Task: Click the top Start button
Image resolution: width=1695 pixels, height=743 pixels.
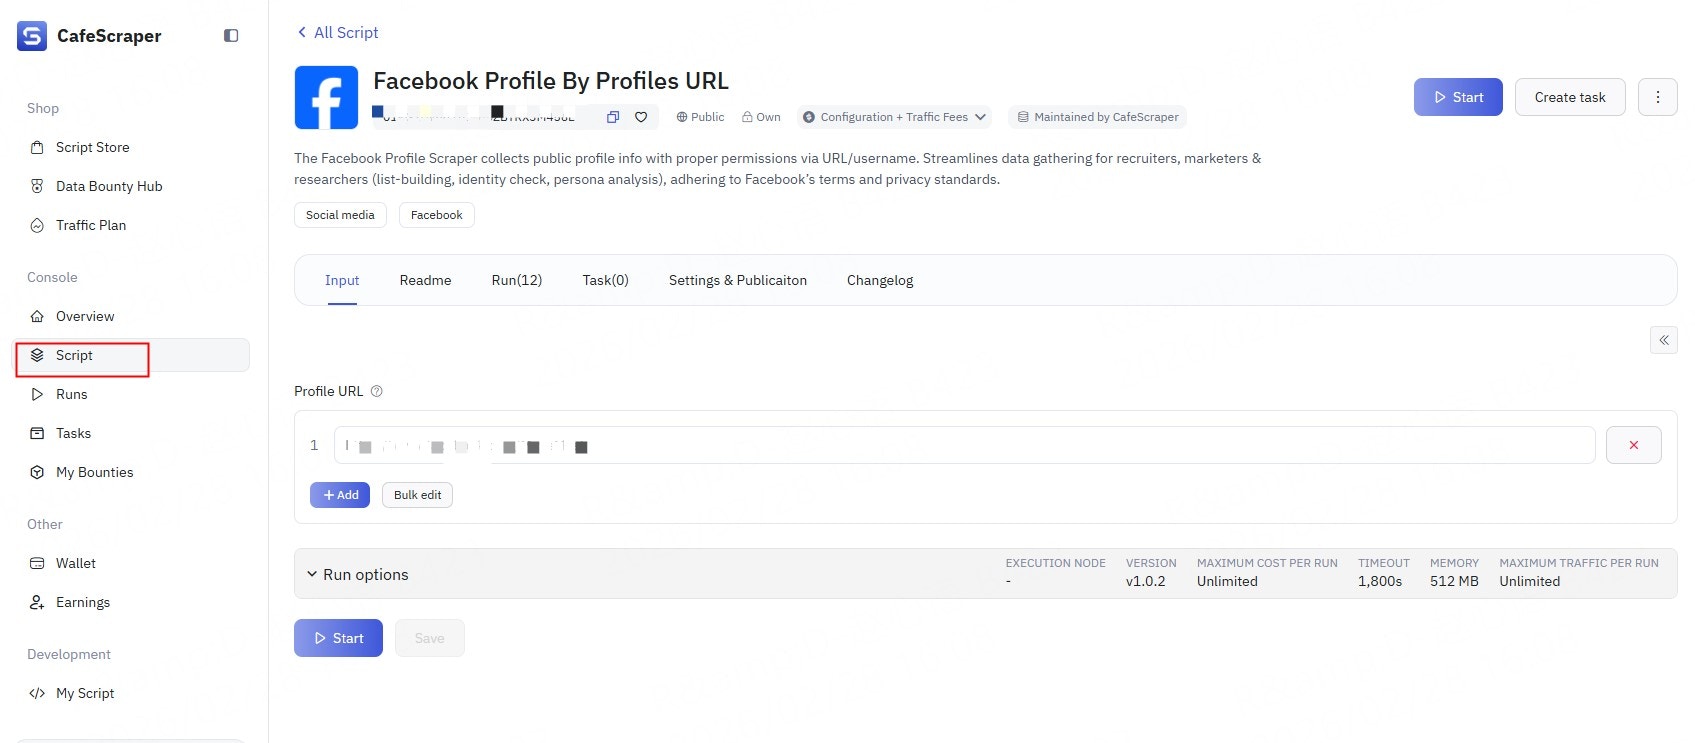Action: point(1458,97)
